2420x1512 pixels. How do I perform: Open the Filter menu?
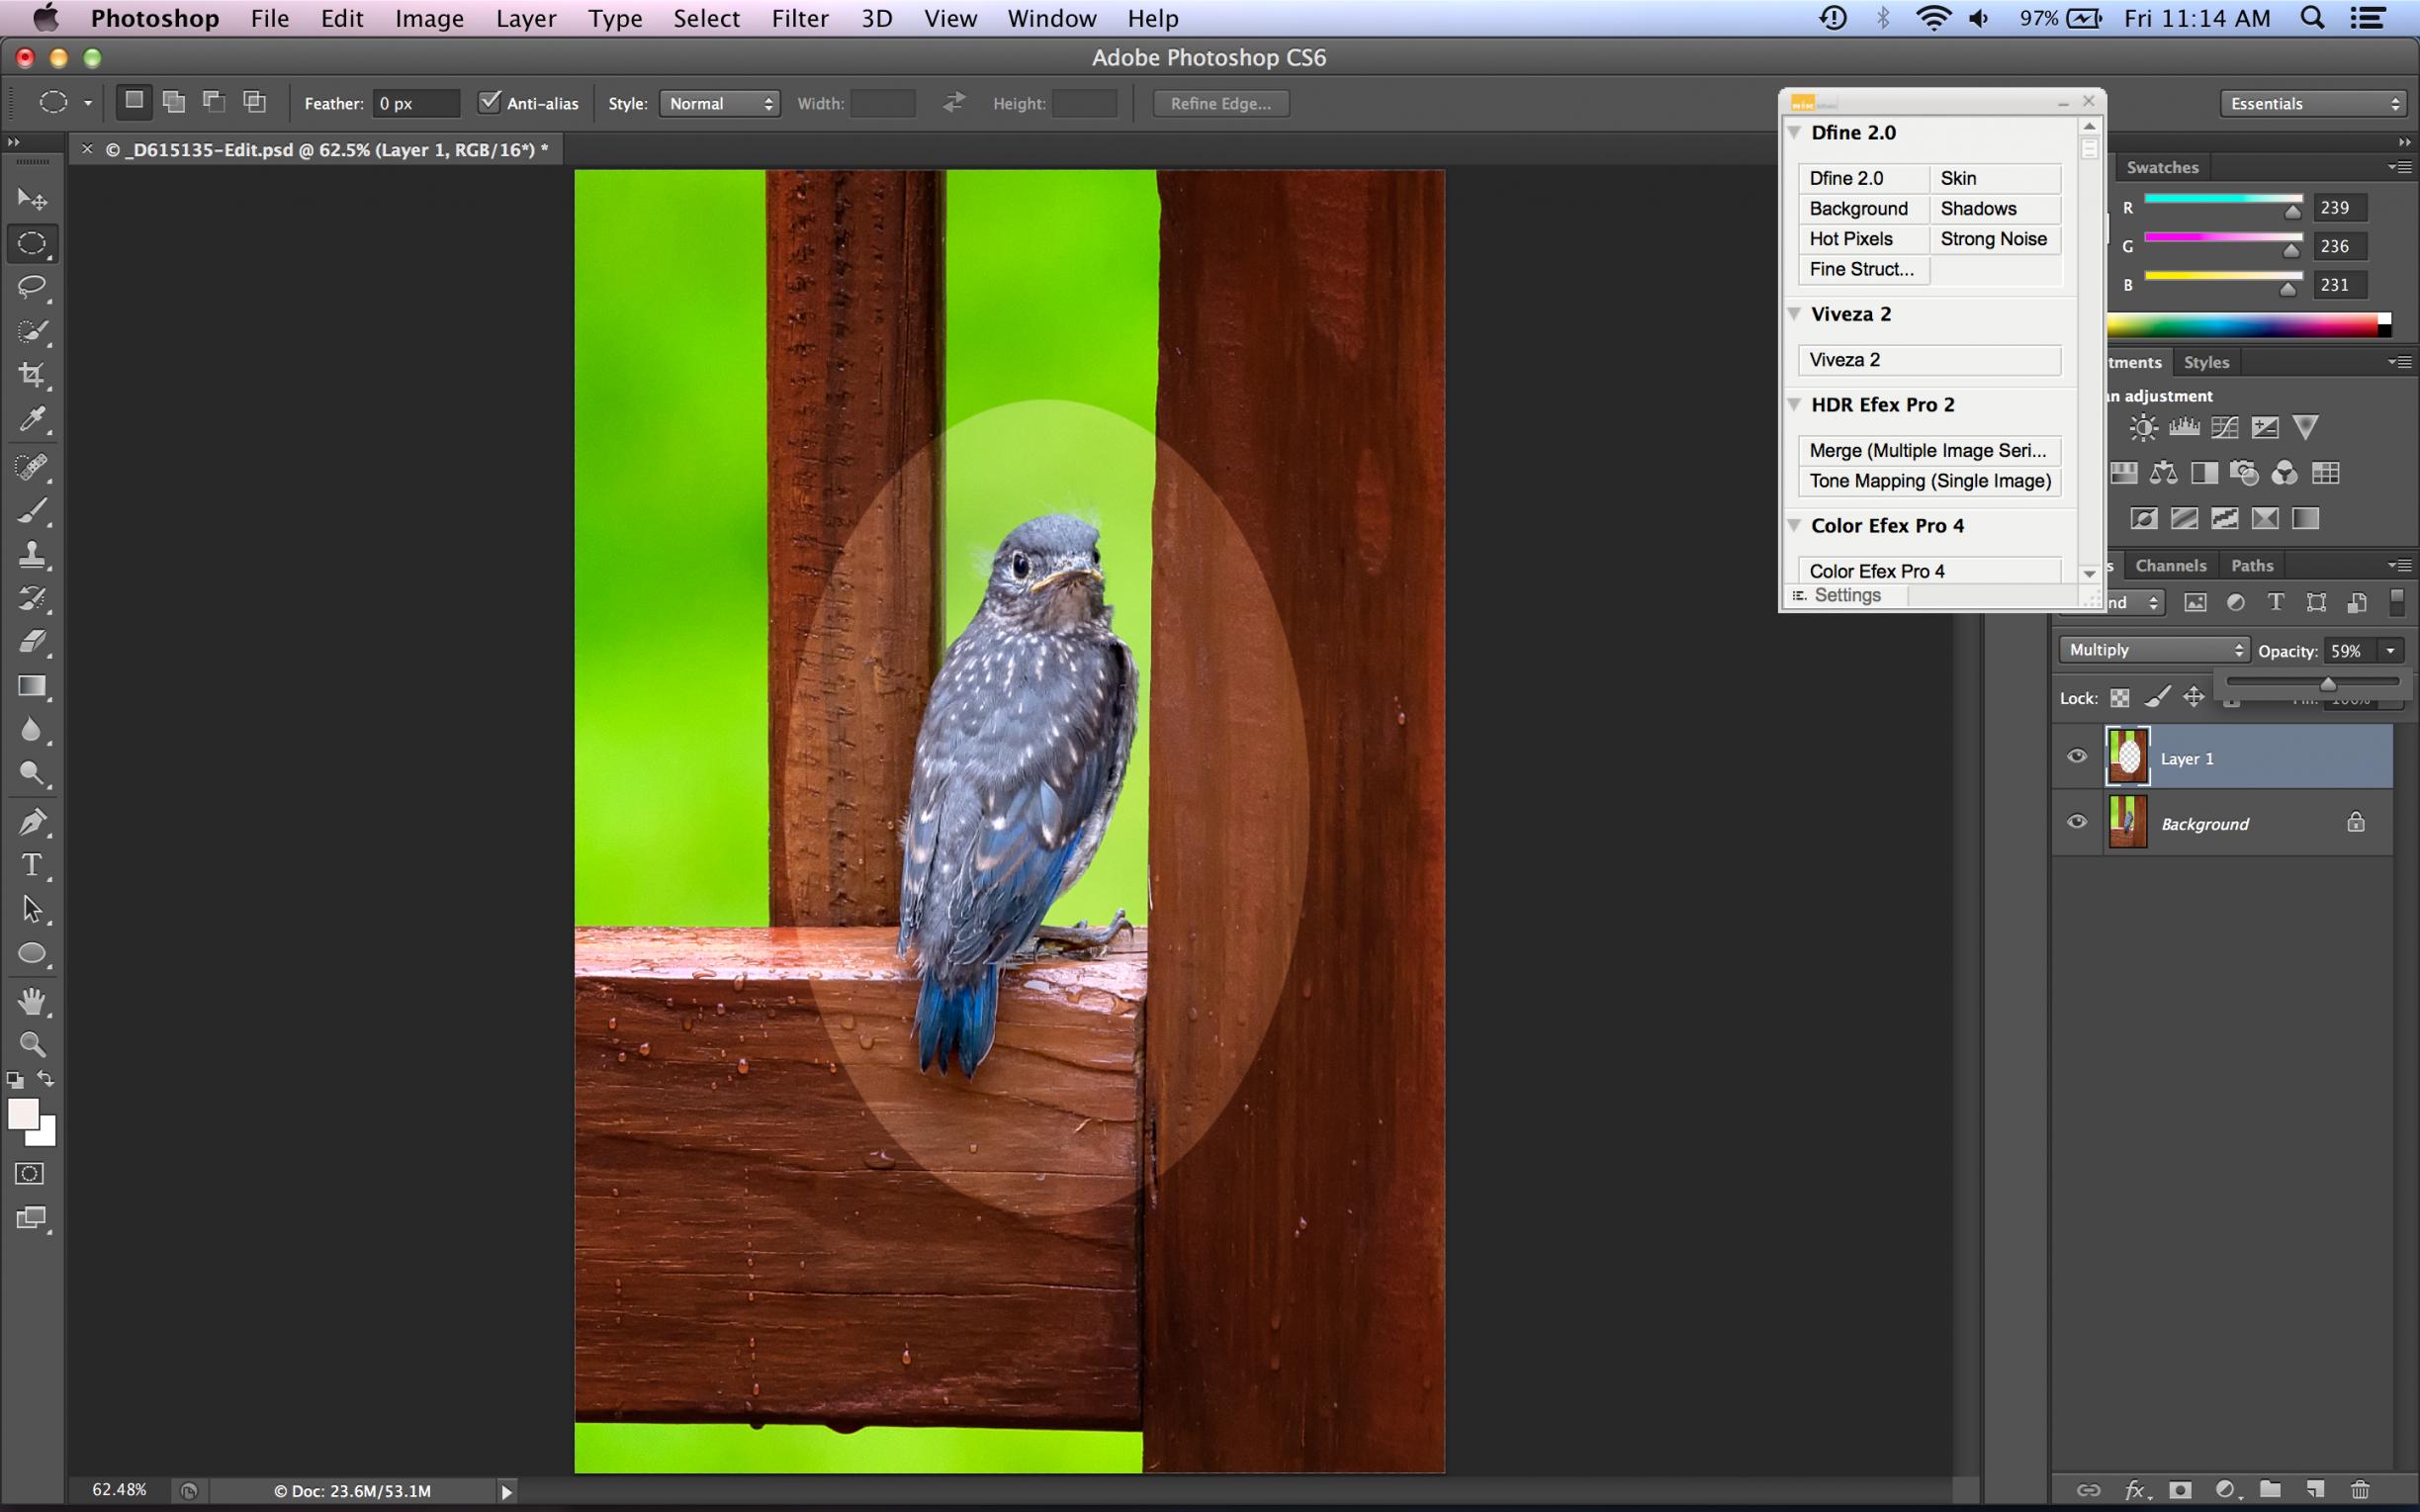pos(799,18)
